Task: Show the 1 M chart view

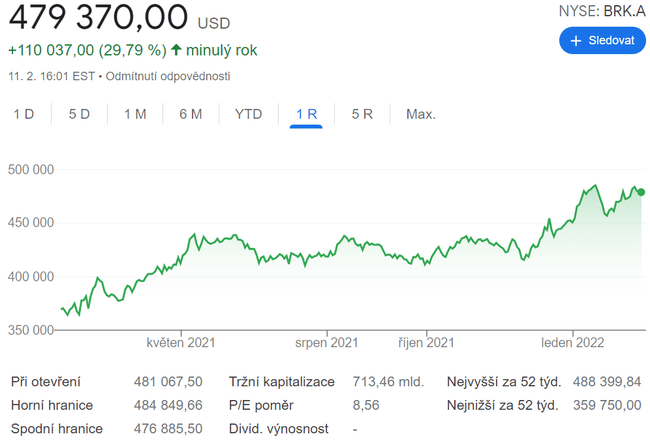Action: (135, 114)
